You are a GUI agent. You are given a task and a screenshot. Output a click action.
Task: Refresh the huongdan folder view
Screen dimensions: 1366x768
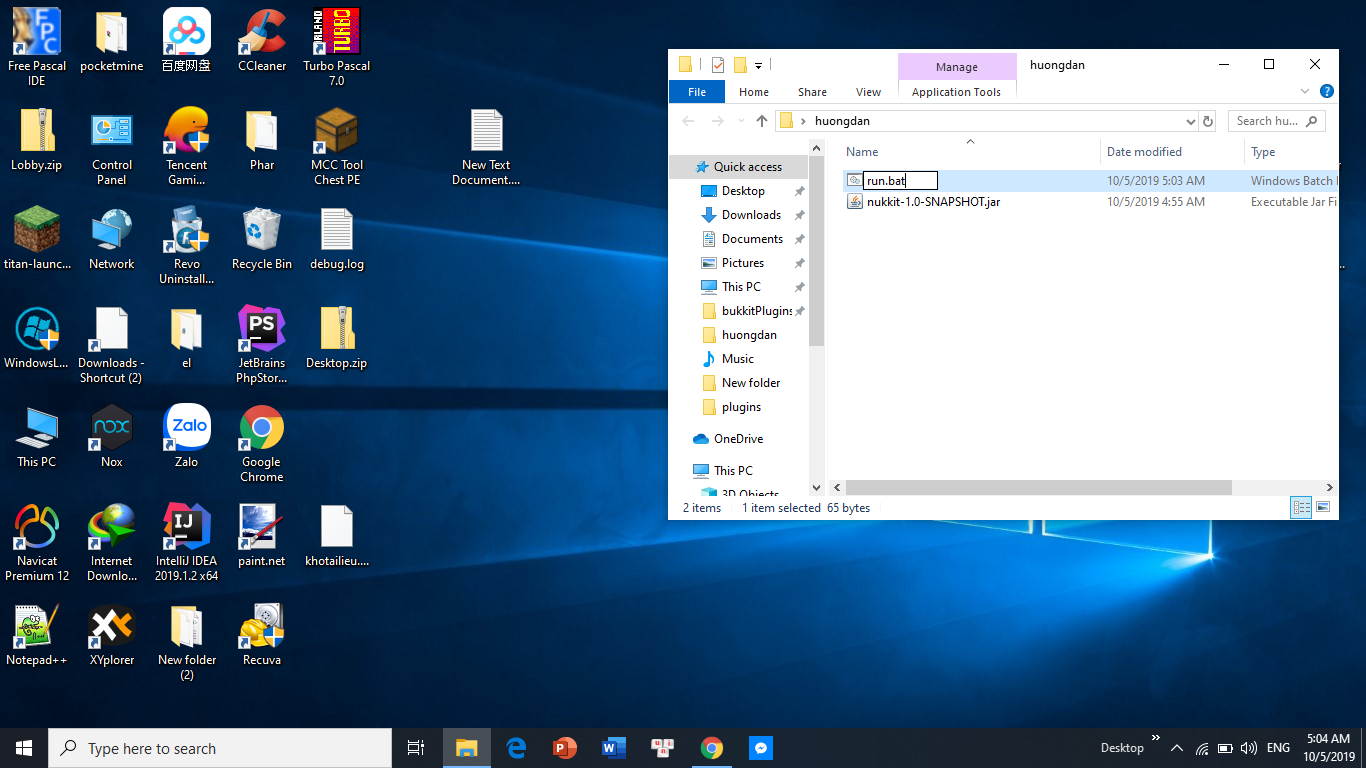[x=1208, y=121]
